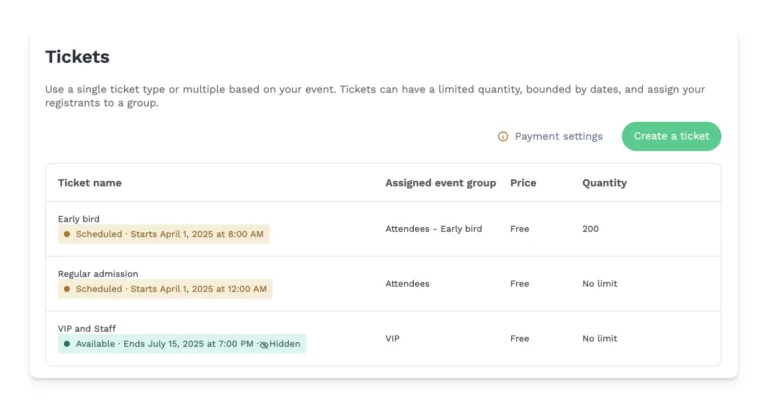Image resolution: width=768 pixels, height=408 pixels.
Task: Click the info icon beside Payment settings
Action: coord(503,137)
